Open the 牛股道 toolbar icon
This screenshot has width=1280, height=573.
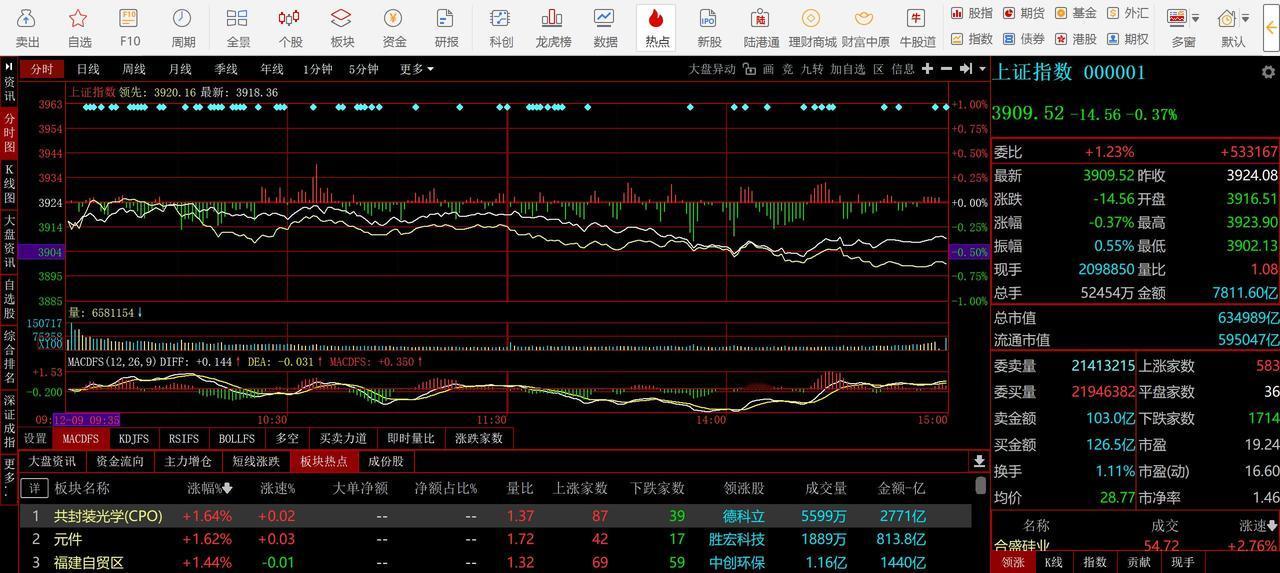click(x=916, y=27)
